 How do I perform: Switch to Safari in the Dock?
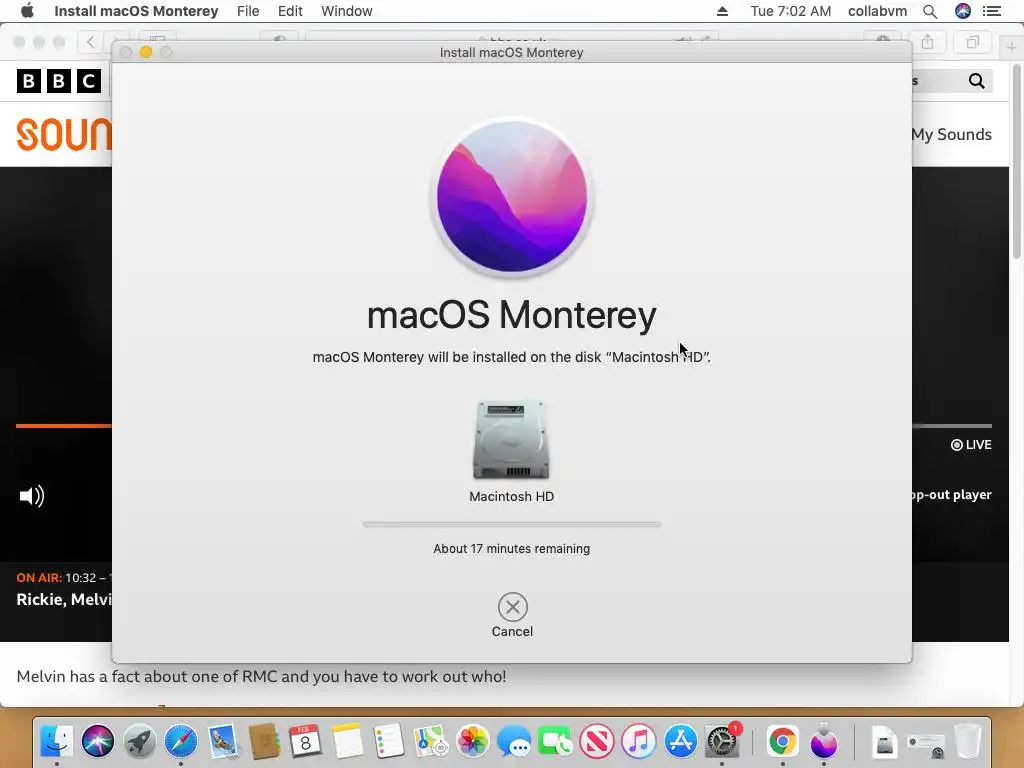pyautogui.click(x=181, y=741)
